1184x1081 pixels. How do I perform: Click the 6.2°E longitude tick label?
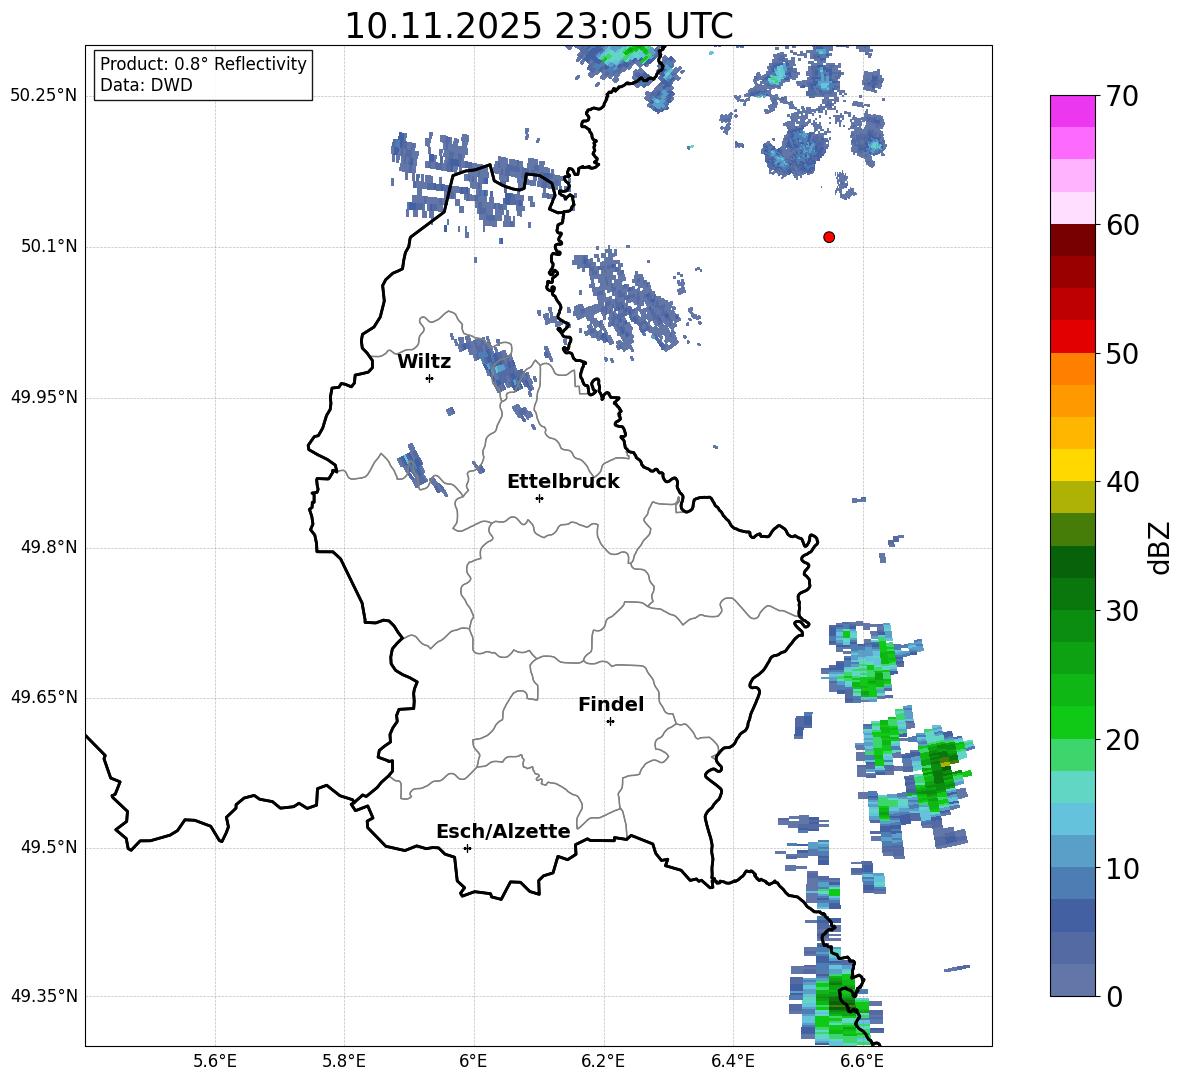click(603, 1060)
